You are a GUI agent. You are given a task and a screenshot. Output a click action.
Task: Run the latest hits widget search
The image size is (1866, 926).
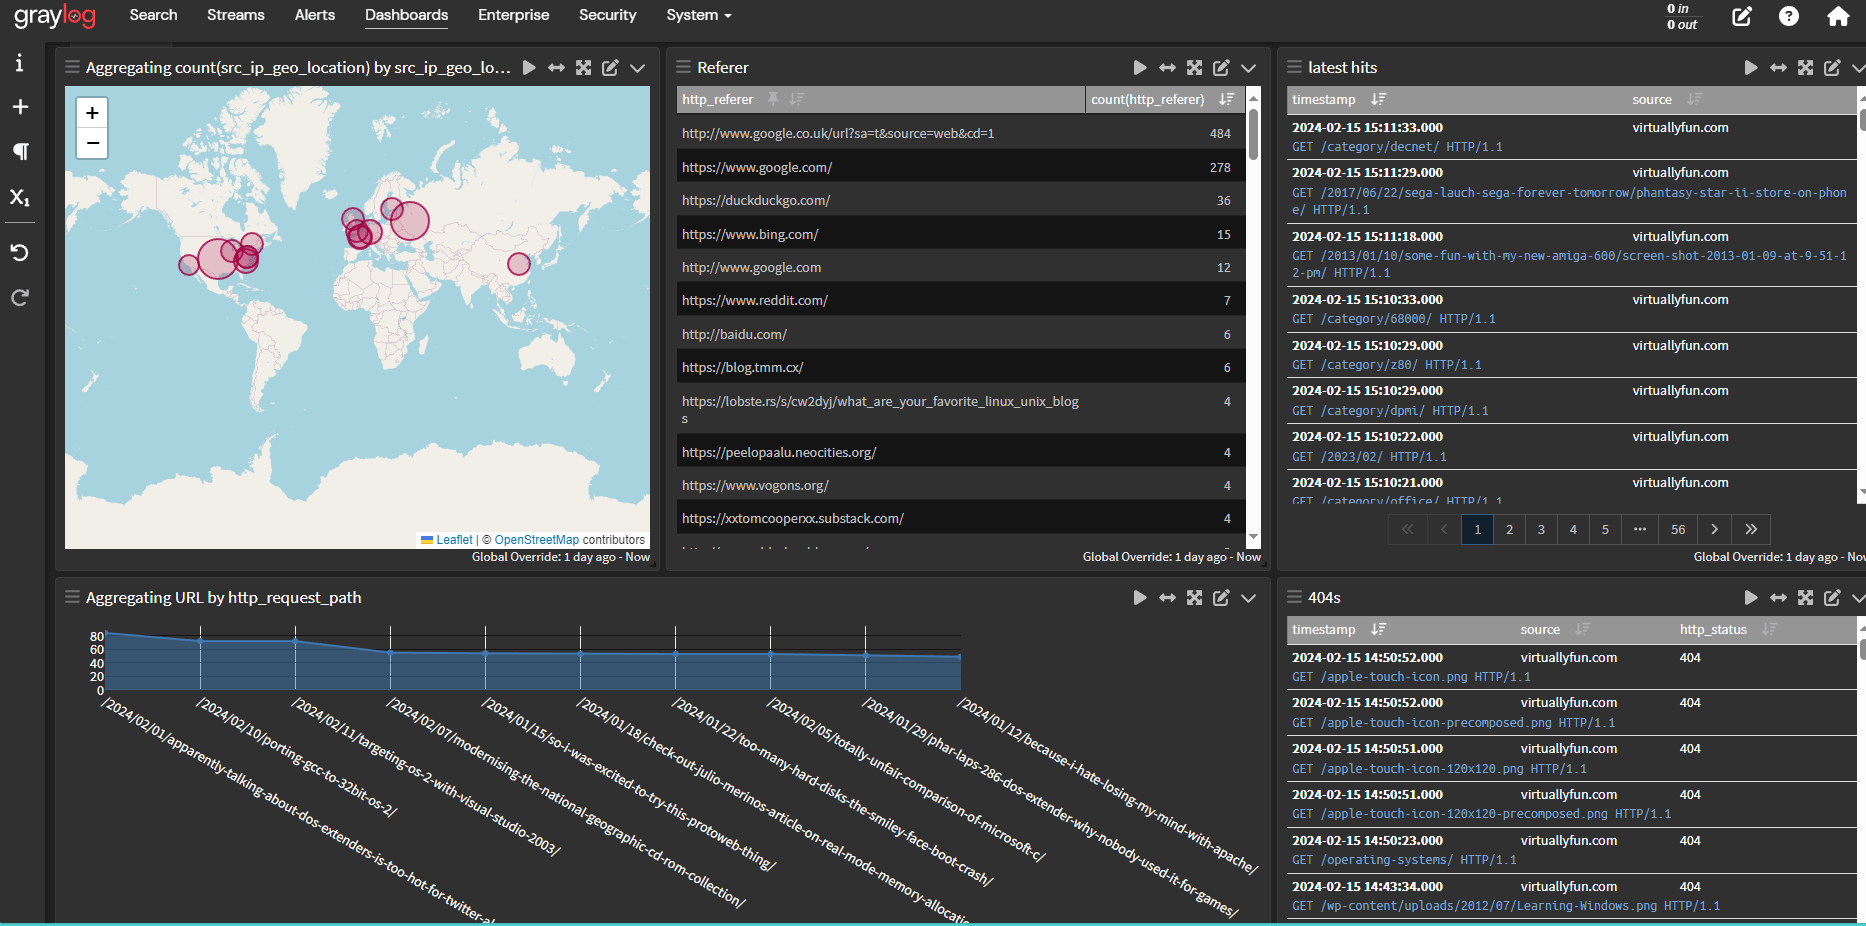pos(1750,68)
